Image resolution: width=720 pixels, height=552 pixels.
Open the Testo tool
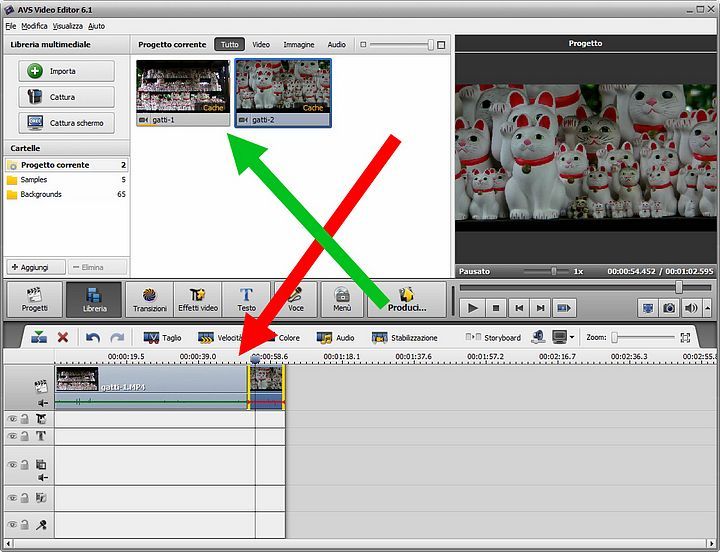click(246, 299)
